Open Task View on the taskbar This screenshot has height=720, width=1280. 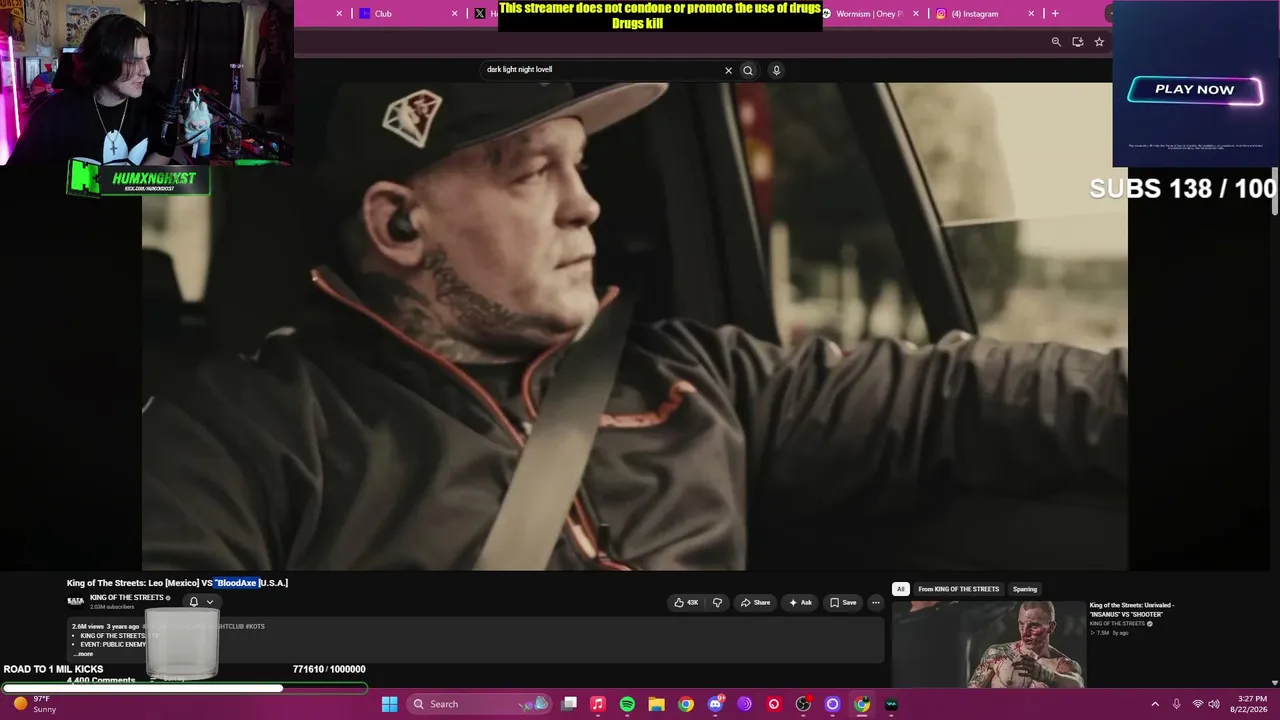coord(569,704)
